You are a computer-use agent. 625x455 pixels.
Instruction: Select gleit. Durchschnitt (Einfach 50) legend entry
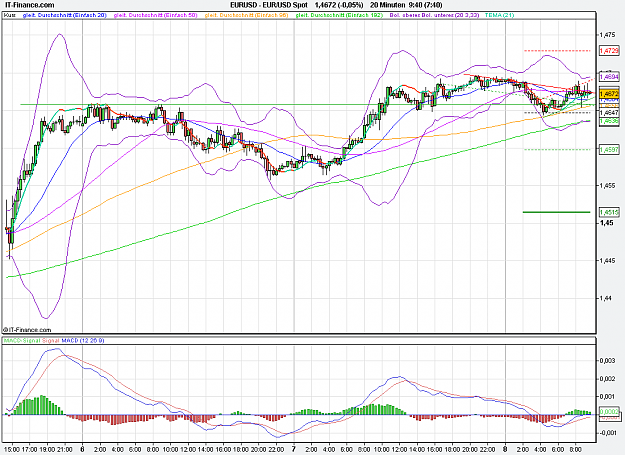click(155, 15)
